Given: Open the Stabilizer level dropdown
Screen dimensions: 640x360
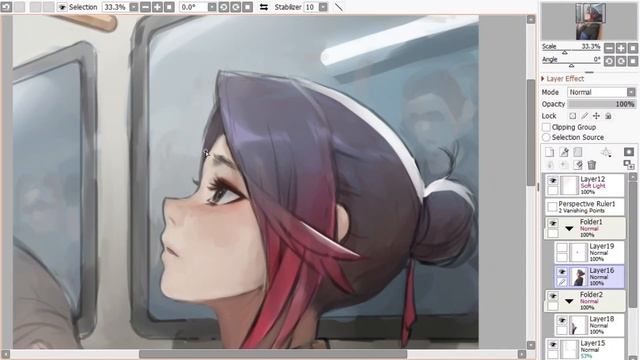Looking at the screenshot, I should pyautogui.click(x=323, y=7).
